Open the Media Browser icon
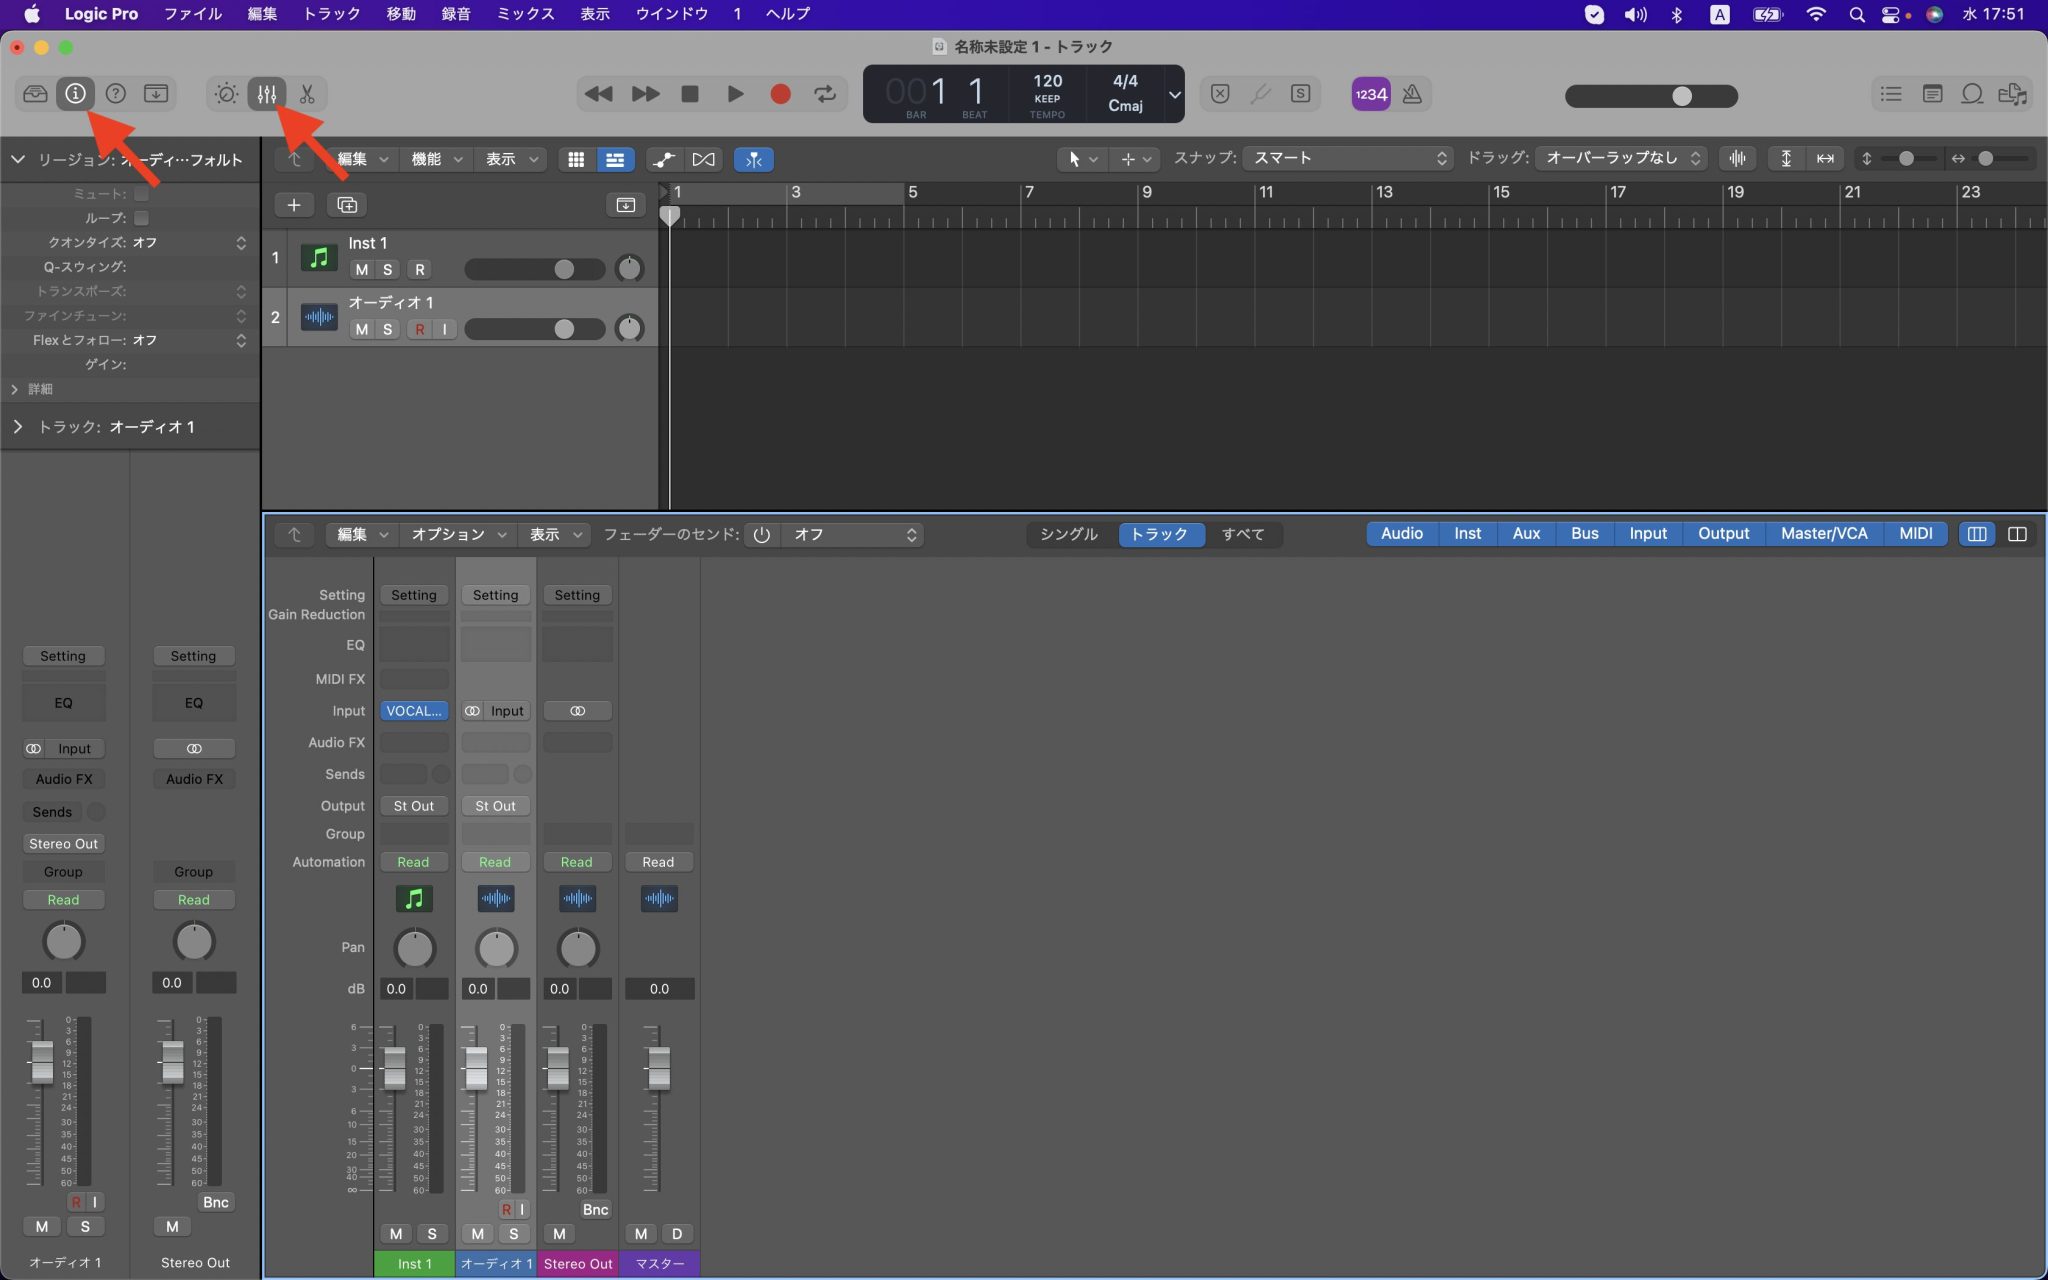 tap(2014, 93)
